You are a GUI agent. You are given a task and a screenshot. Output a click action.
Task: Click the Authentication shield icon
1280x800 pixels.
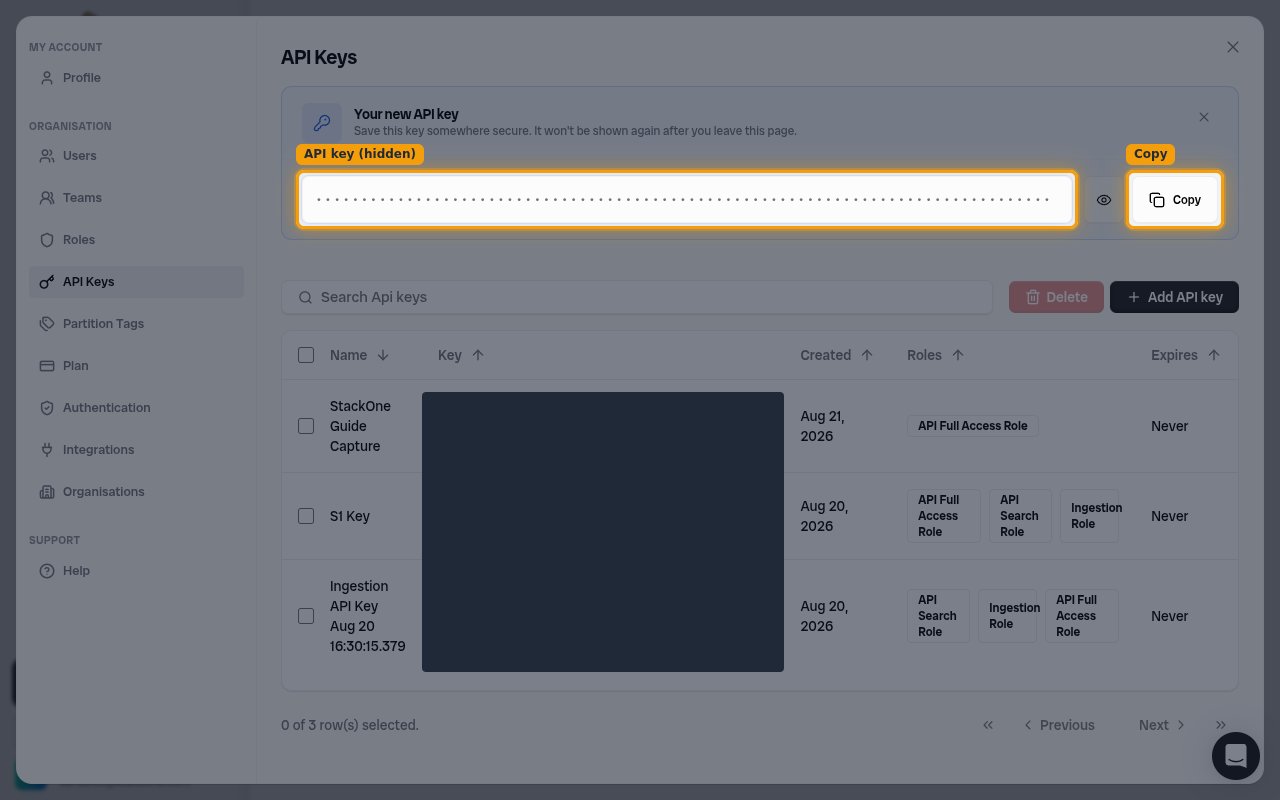[47, 408]
